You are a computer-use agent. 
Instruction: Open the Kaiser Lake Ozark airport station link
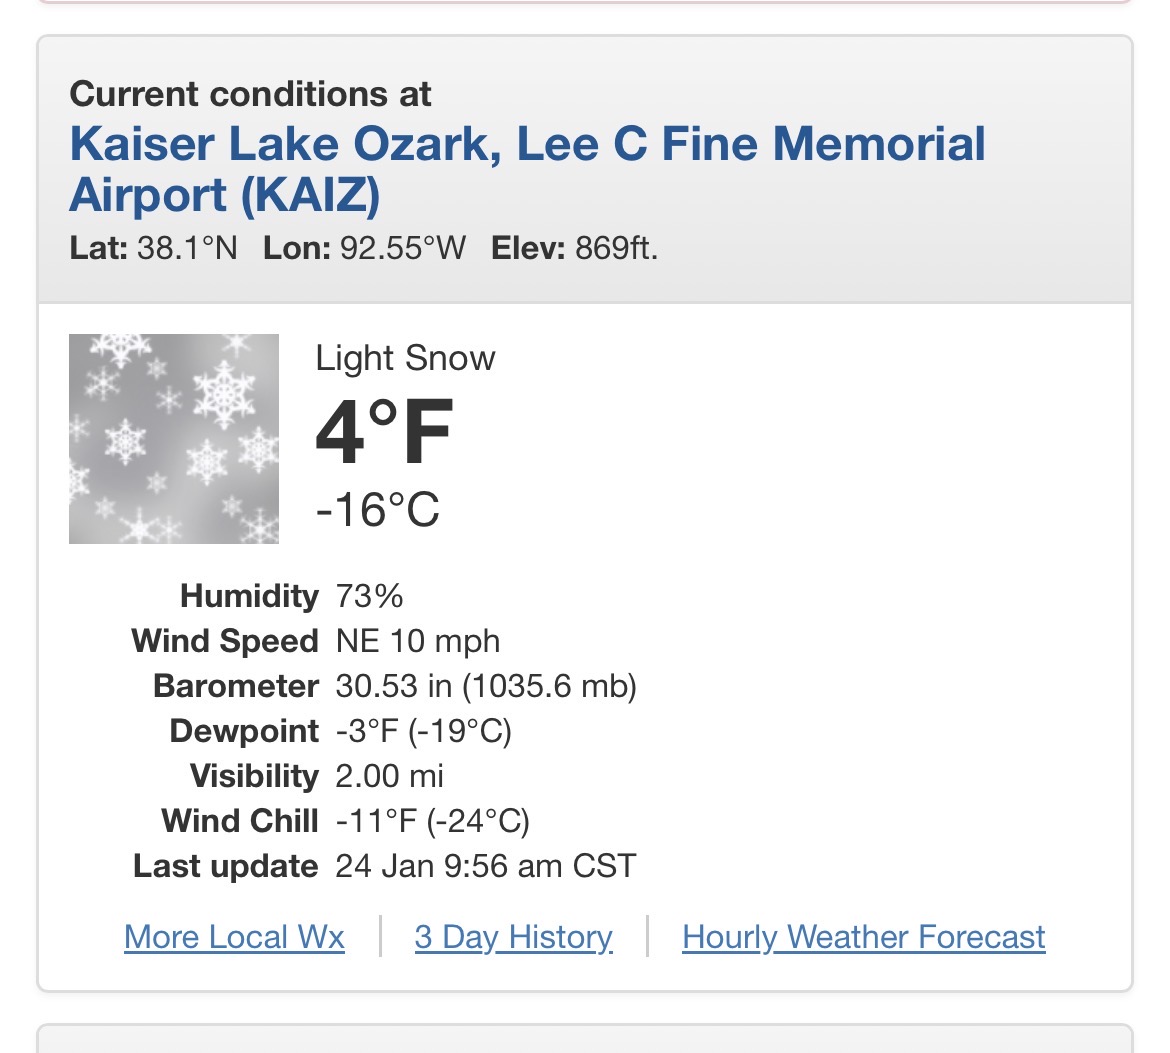click(527, 169)
